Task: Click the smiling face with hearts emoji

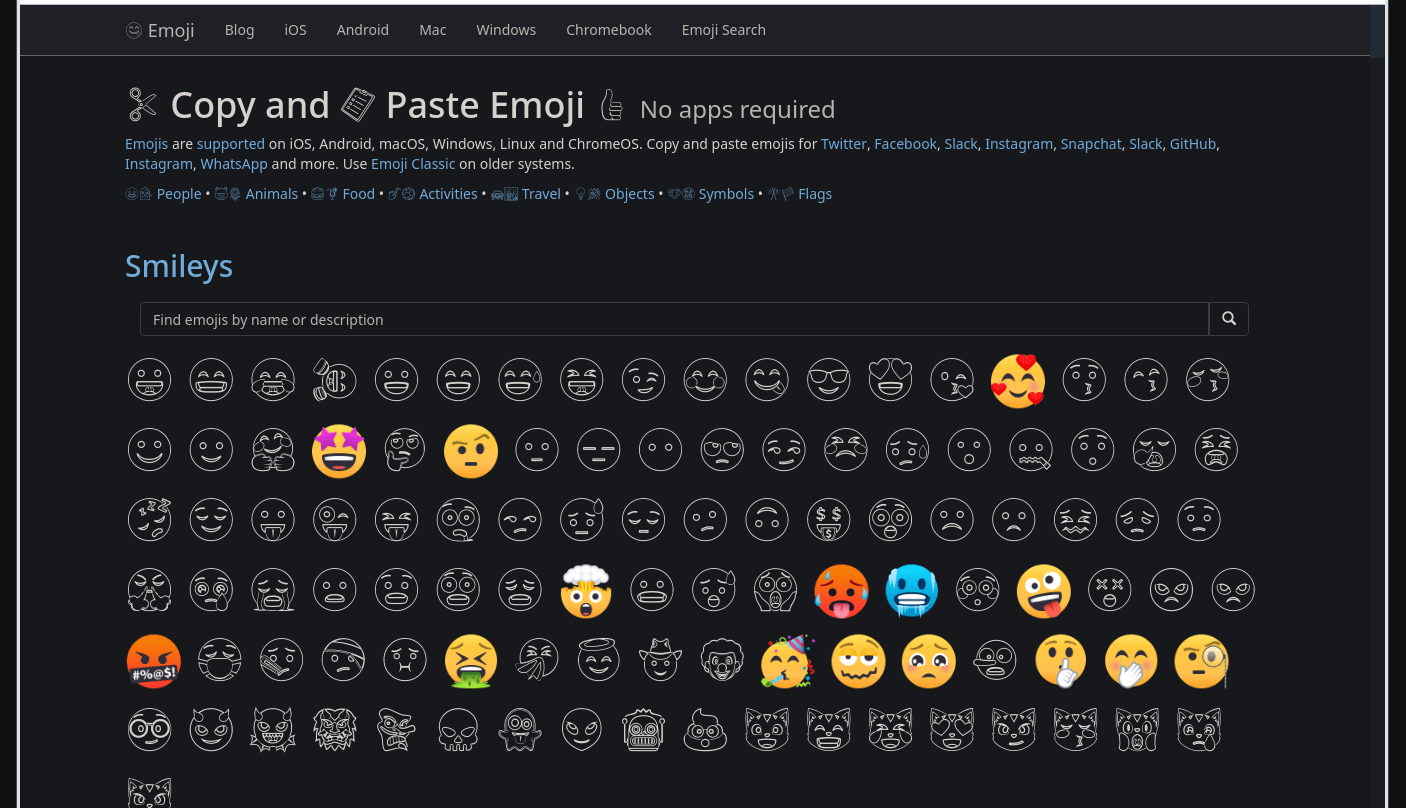Action: pos(1018,381)
